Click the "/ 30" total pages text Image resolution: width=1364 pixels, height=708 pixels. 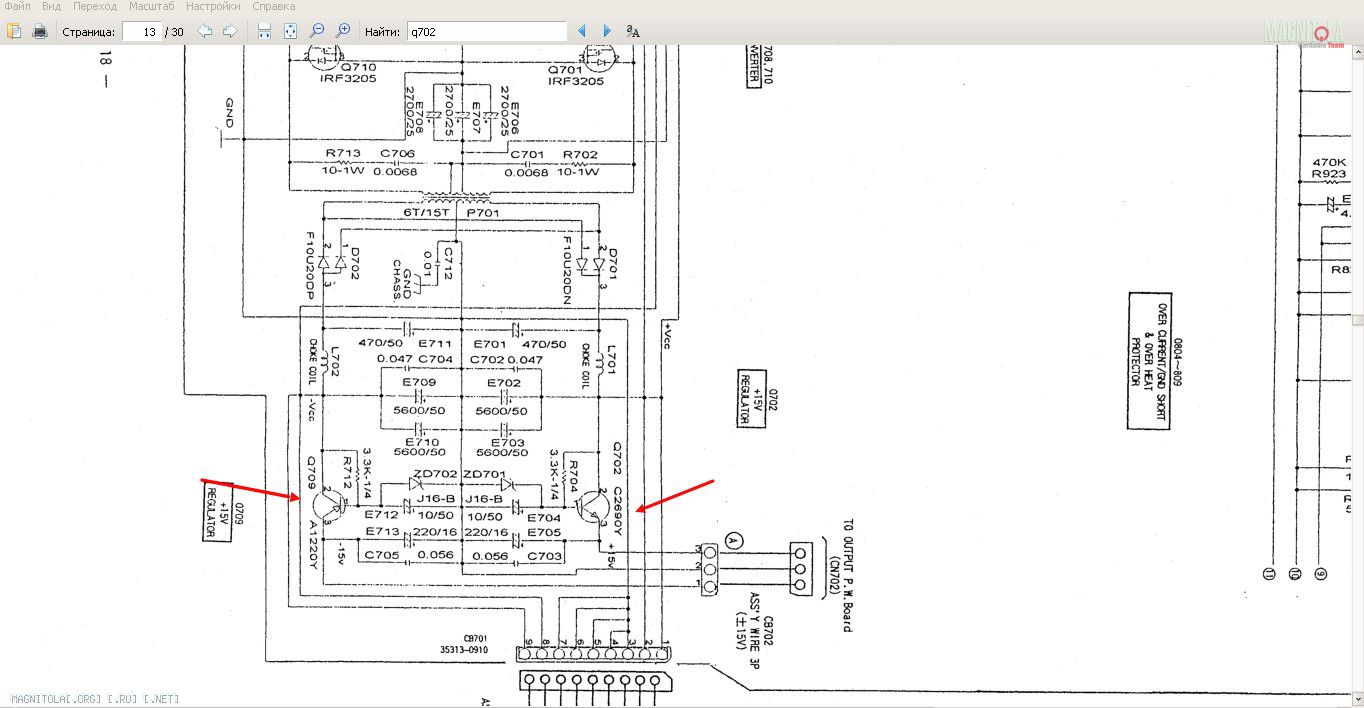(x=174, y=32)
